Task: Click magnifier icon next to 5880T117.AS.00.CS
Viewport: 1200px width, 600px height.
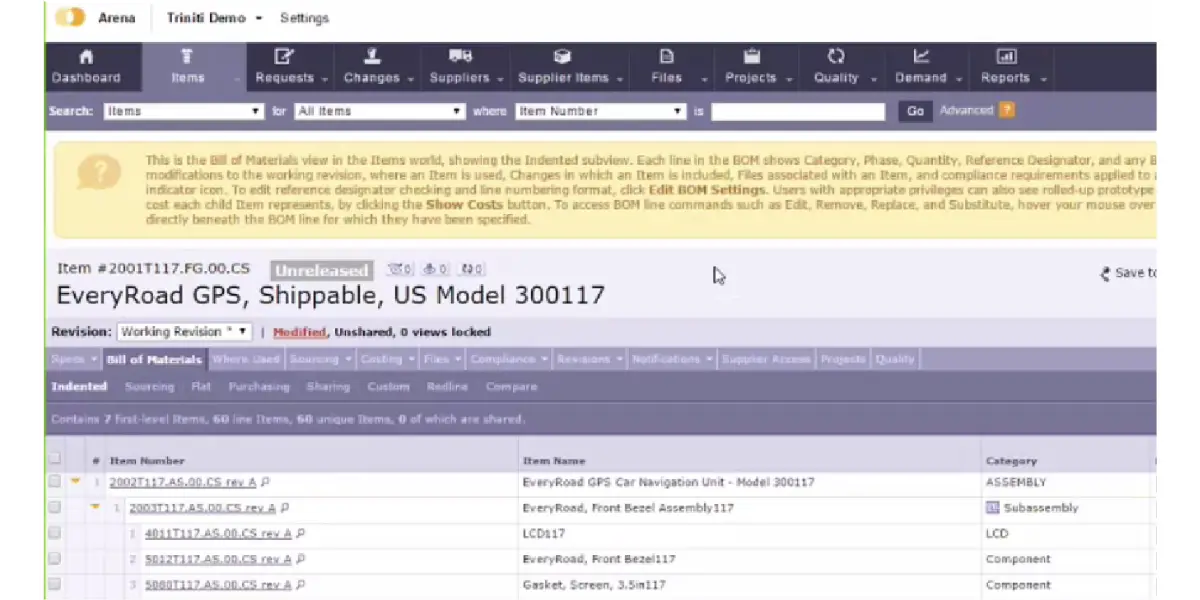Action: (301, 585)
